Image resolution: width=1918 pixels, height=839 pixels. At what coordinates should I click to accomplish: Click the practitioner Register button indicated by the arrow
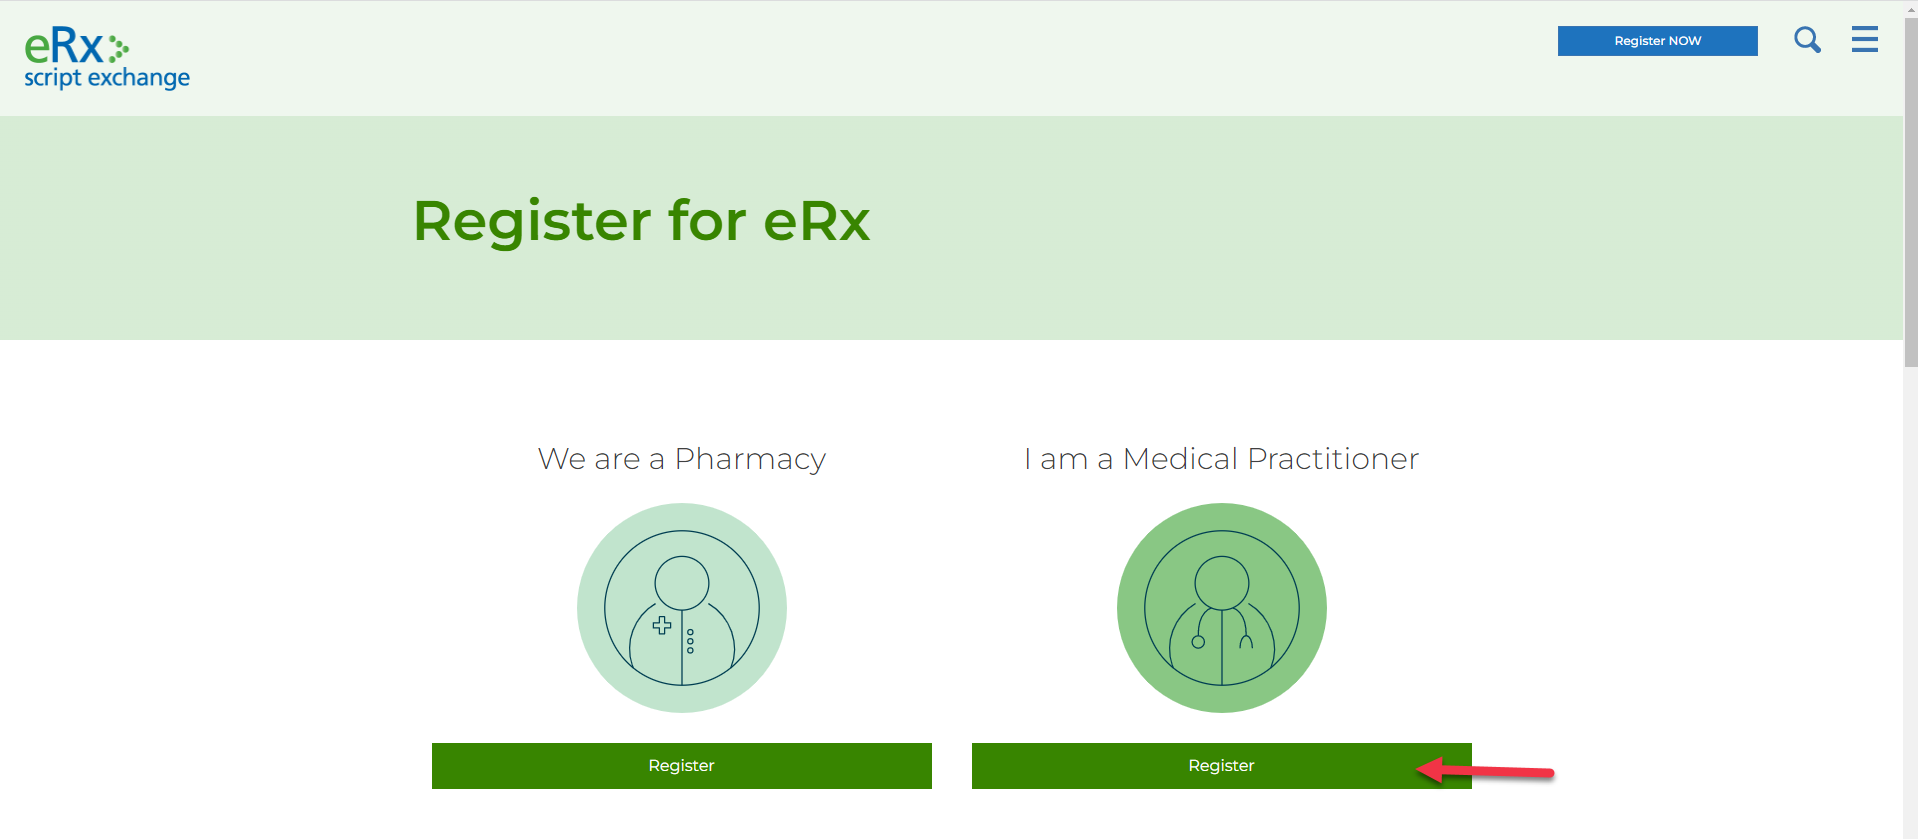(x=1220, y=765)
